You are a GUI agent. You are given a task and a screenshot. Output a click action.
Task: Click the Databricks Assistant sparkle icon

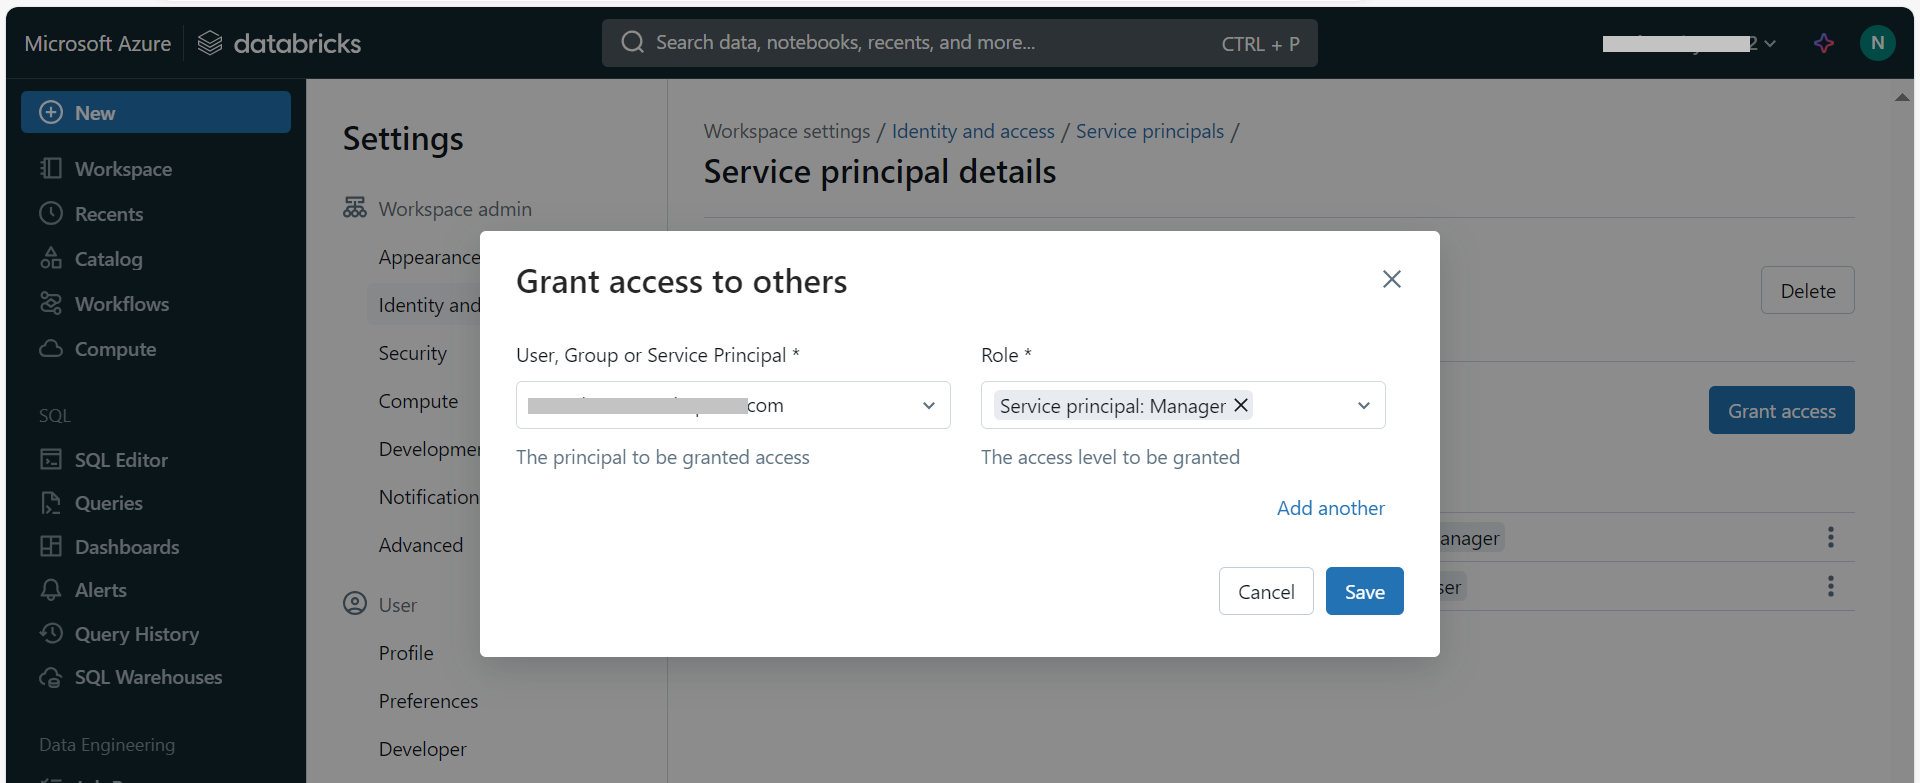pyautogui.click(x=1824, y=43)
